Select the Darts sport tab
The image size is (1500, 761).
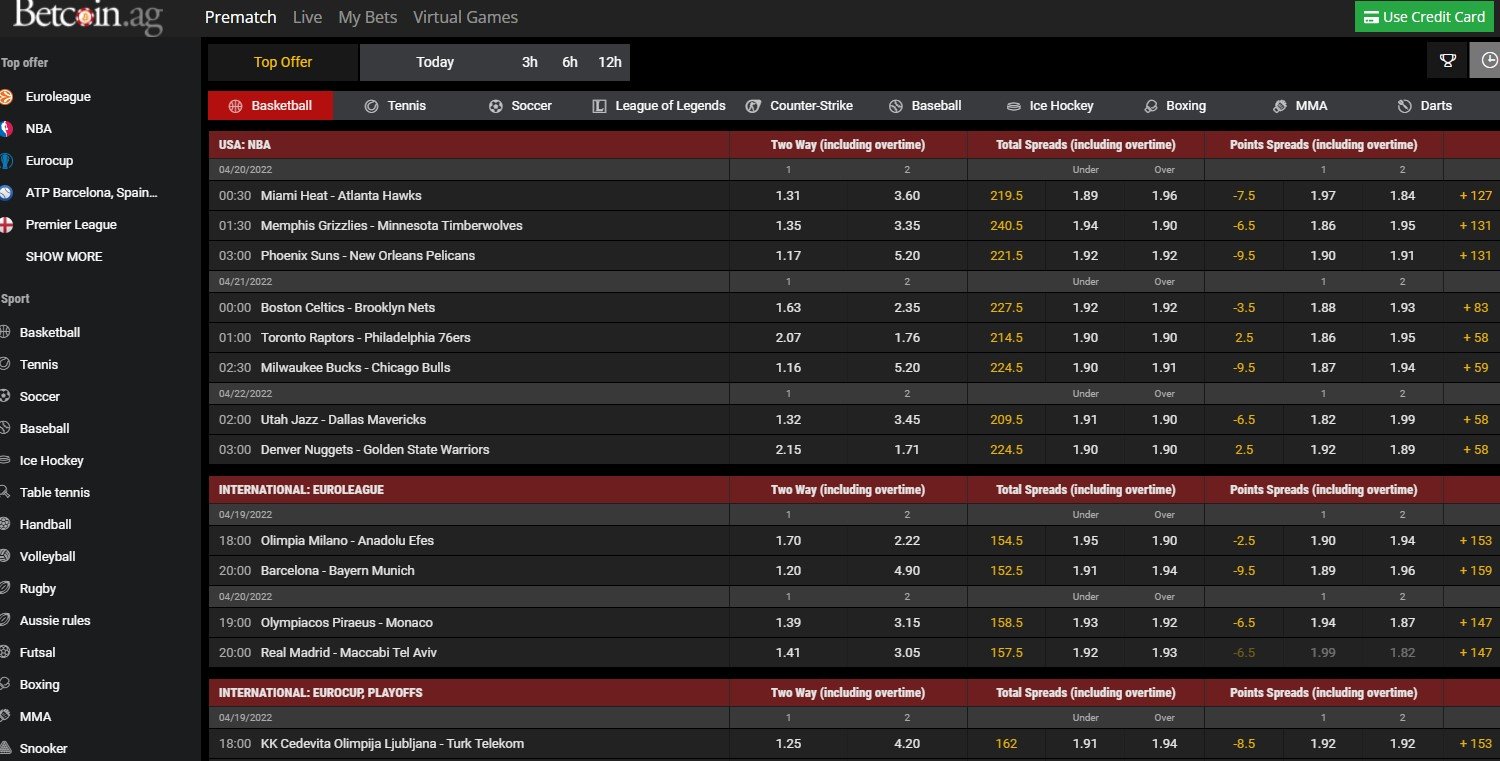1425,106
